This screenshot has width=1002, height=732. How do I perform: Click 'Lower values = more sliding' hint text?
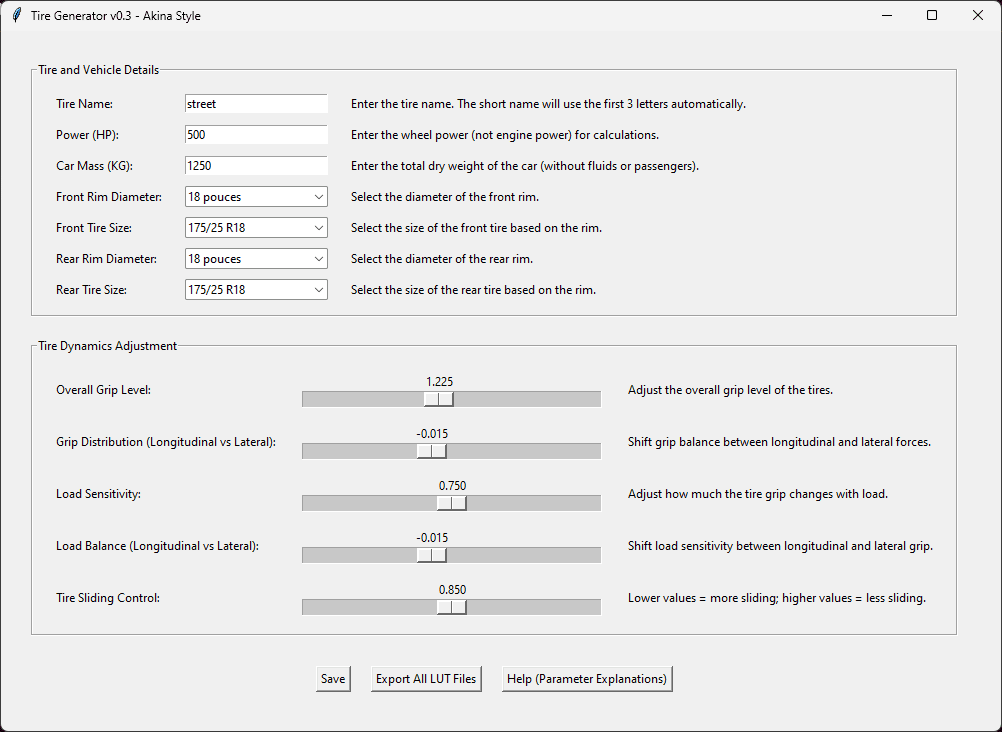click(776, 598)
